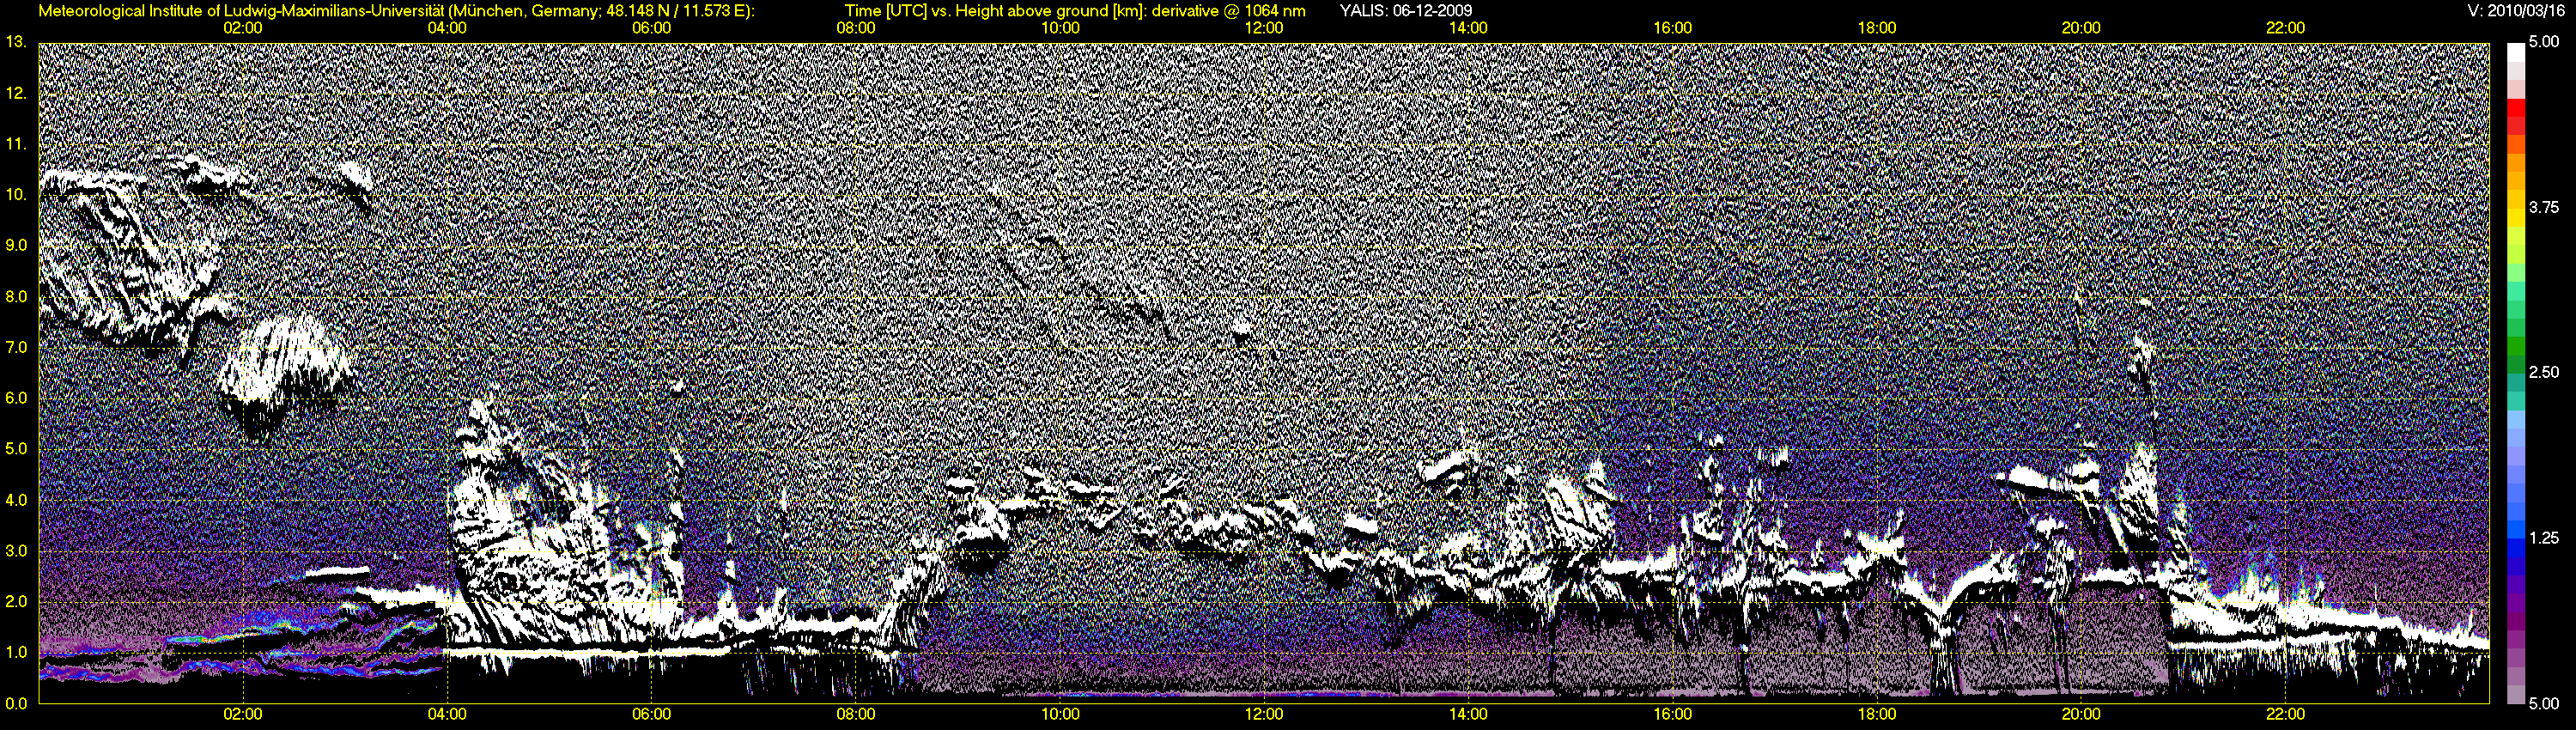Click the green colorbar segment near 2.50
The width and height of the screenshot is (2576, 730).
pos(2516,356)
